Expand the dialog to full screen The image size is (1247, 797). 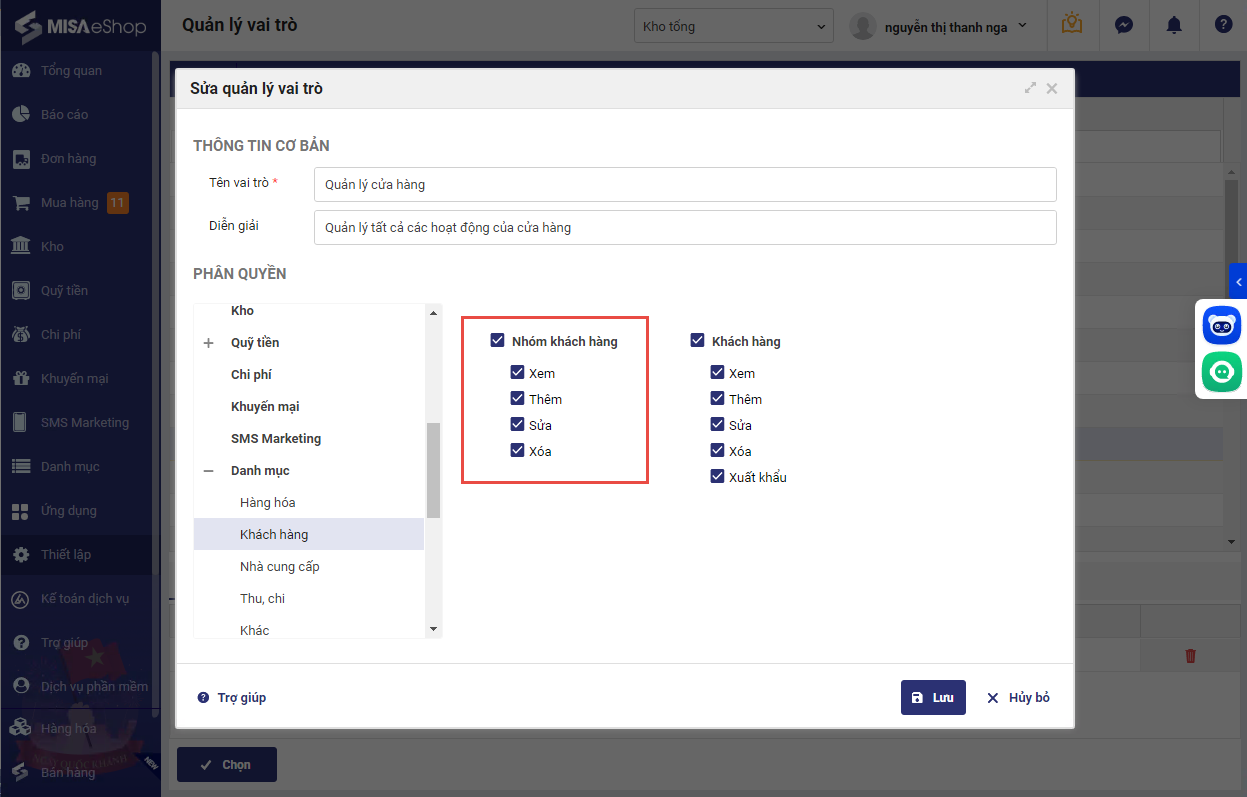point(1030,88)
